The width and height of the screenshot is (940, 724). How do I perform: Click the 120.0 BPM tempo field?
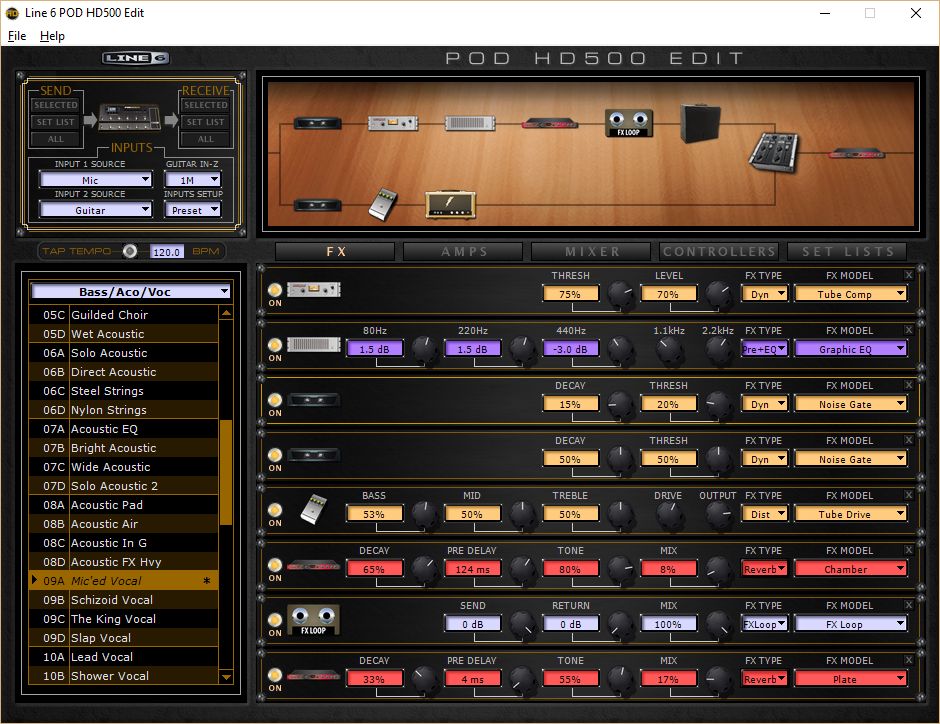(x=167, y=252)
